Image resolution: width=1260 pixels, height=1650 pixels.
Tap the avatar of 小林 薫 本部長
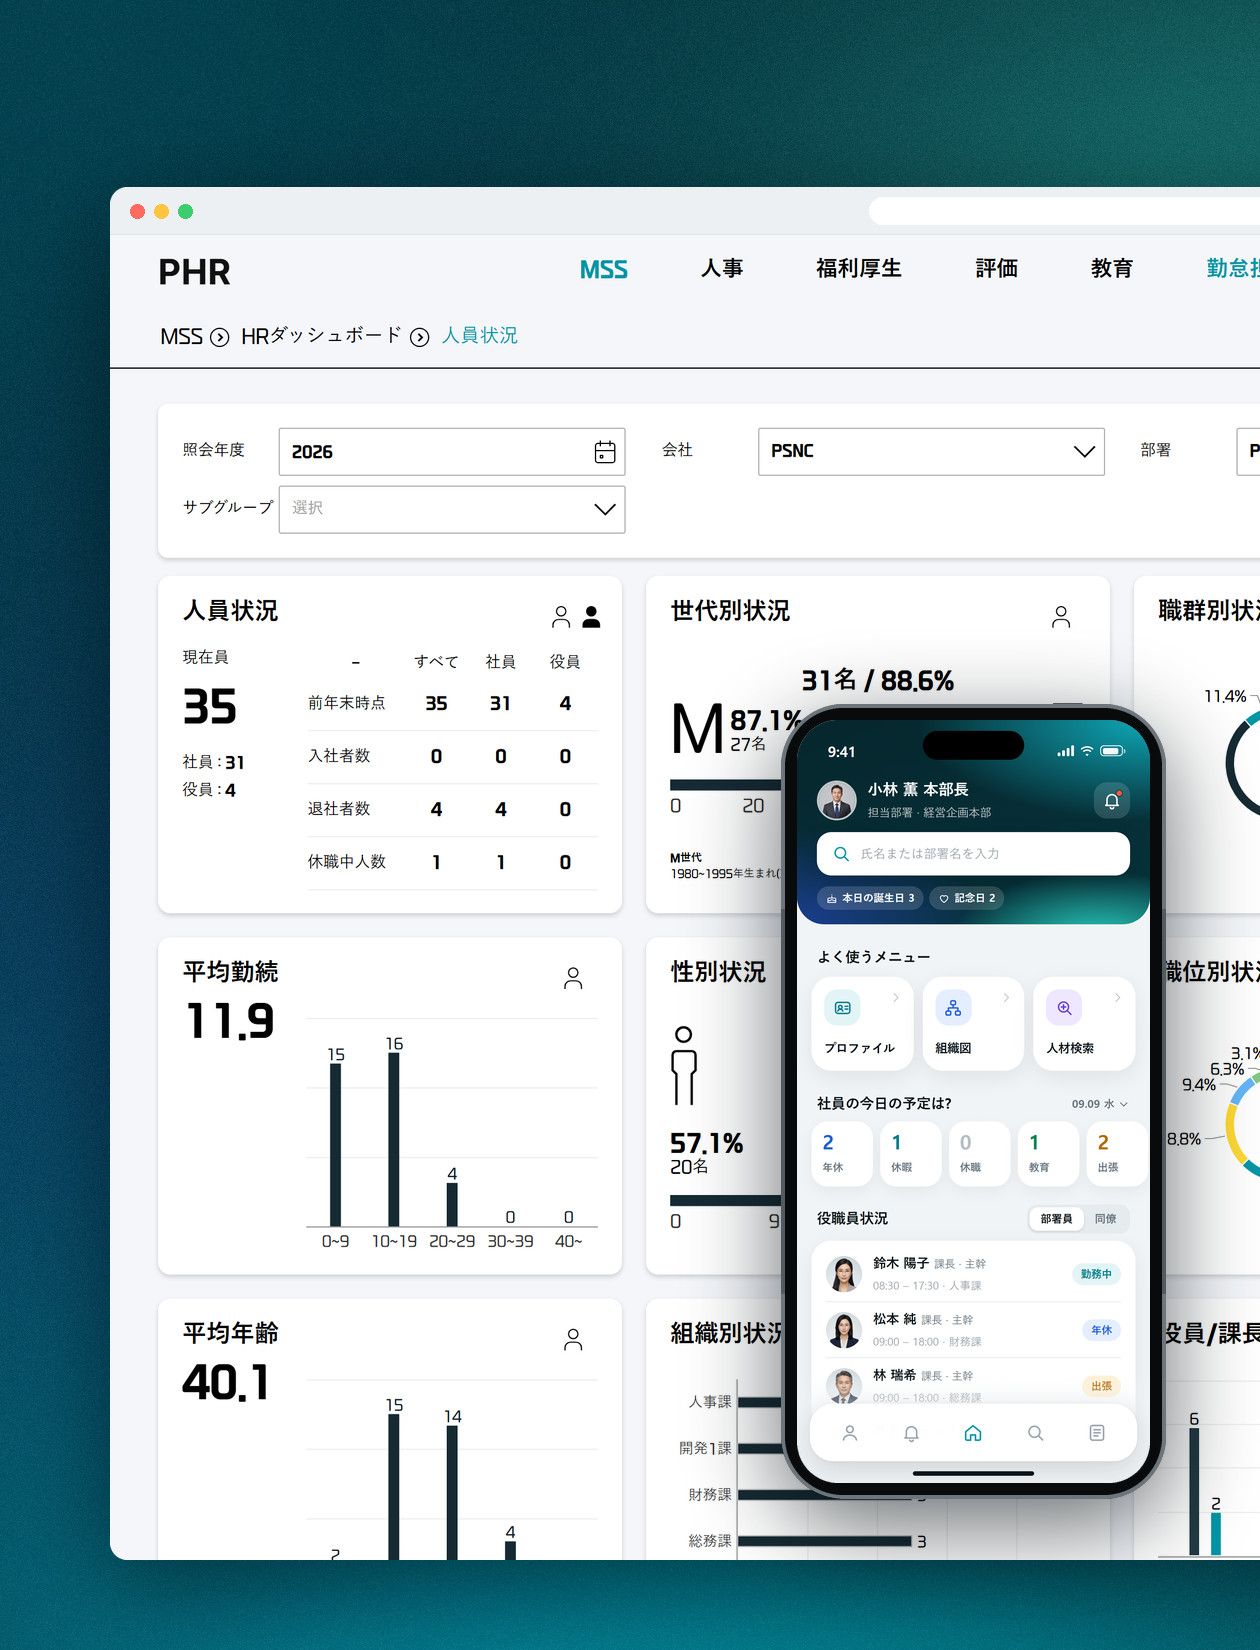coord(837,800)
